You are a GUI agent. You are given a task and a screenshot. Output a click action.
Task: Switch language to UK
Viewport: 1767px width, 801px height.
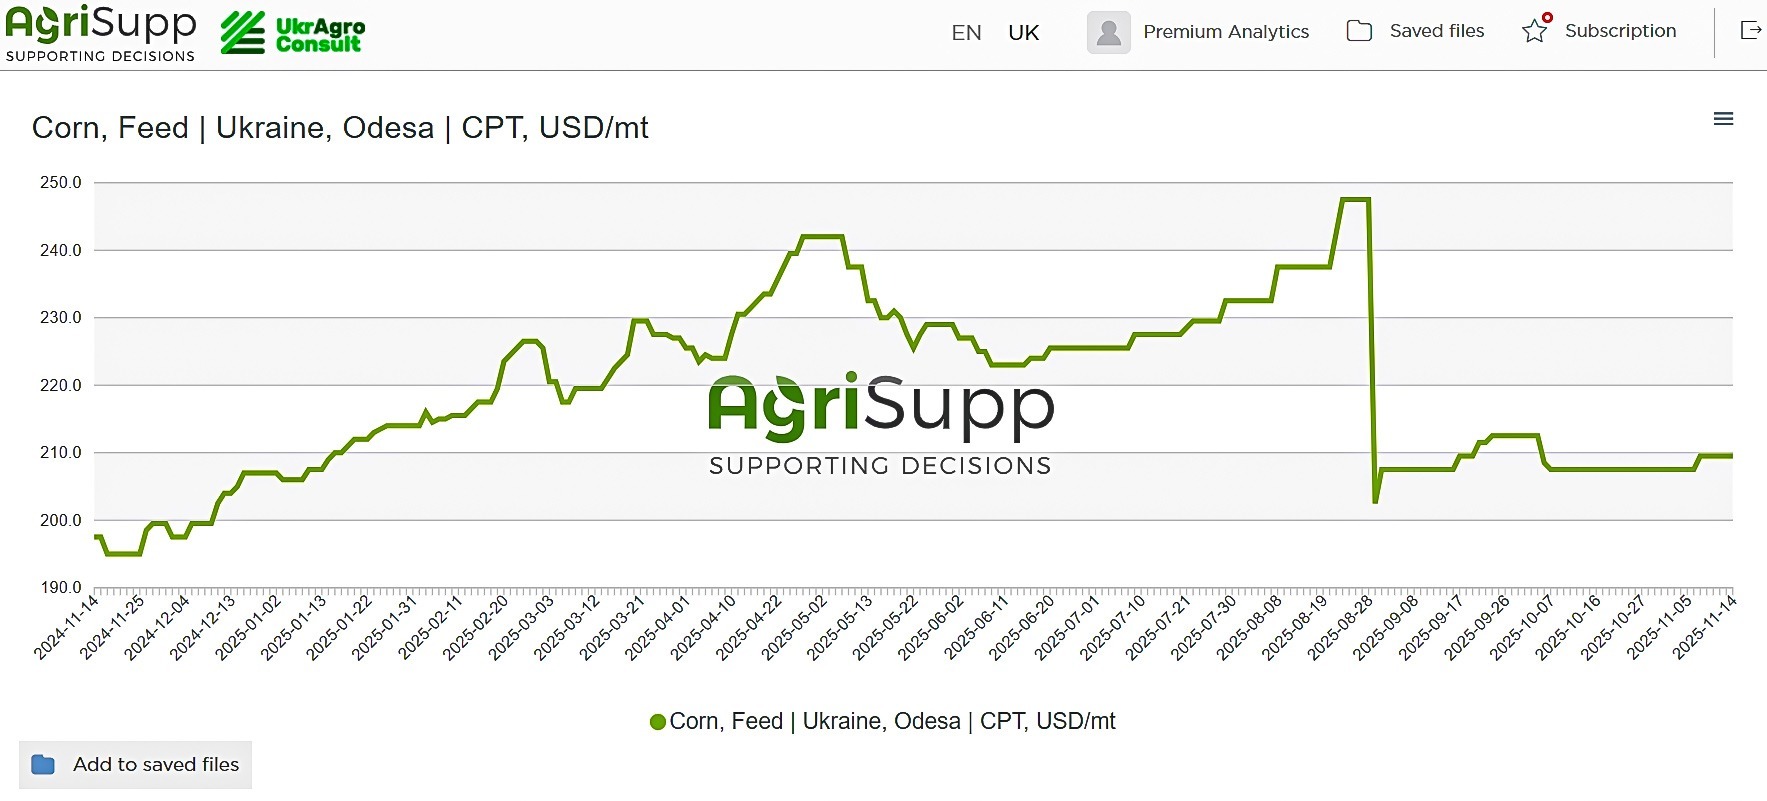(1024, 33)
